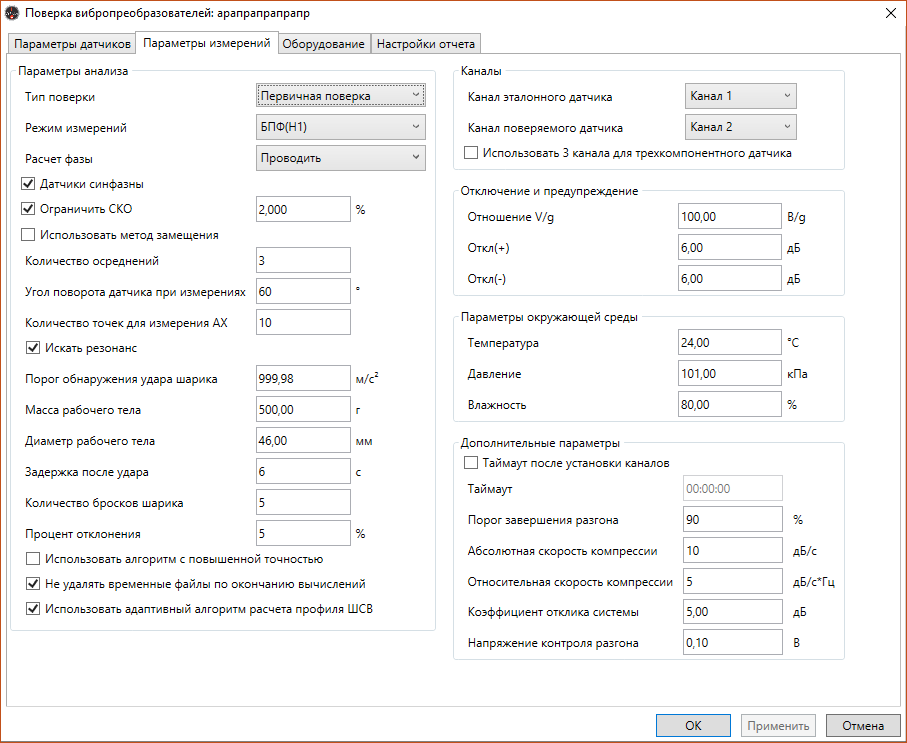Screen dimensions: 907x743
Task: Expand the 'Режим измерений' combo box
Action: (340, 127)
